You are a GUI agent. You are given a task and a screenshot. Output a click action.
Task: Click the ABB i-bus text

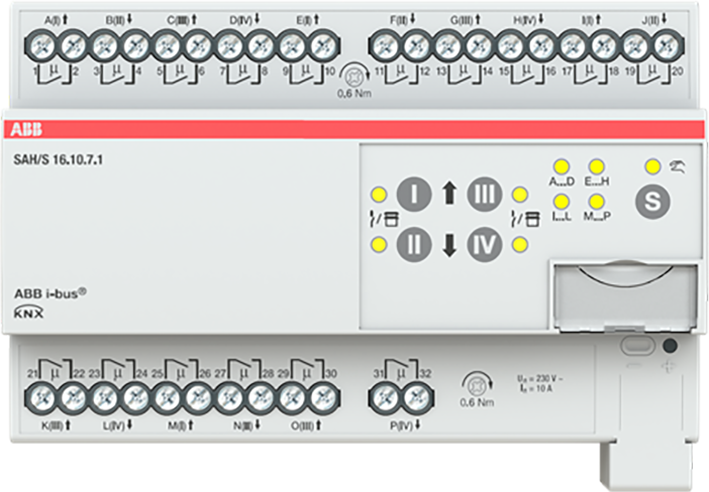pyautogui.click(x=50, y=293)
